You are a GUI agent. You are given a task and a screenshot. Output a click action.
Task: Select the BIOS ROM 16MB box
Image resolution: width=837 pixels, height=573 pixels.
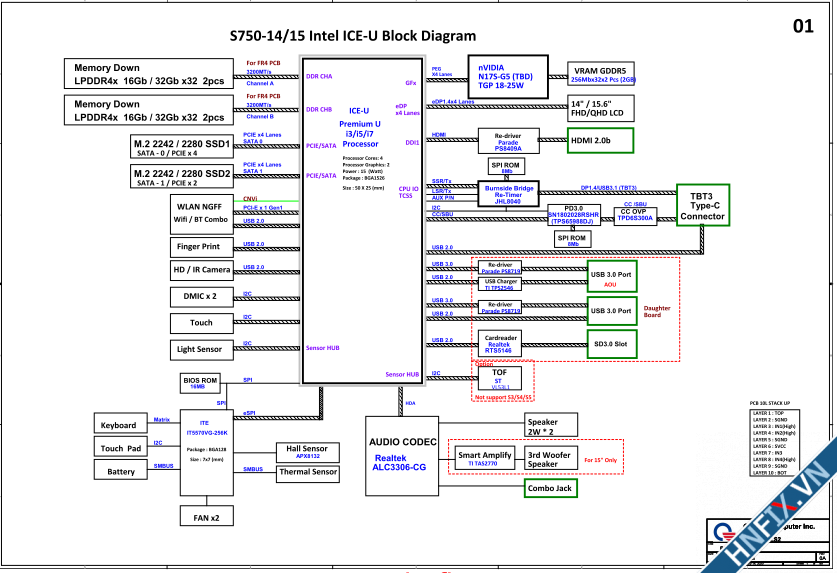click(x=198, y=382)
